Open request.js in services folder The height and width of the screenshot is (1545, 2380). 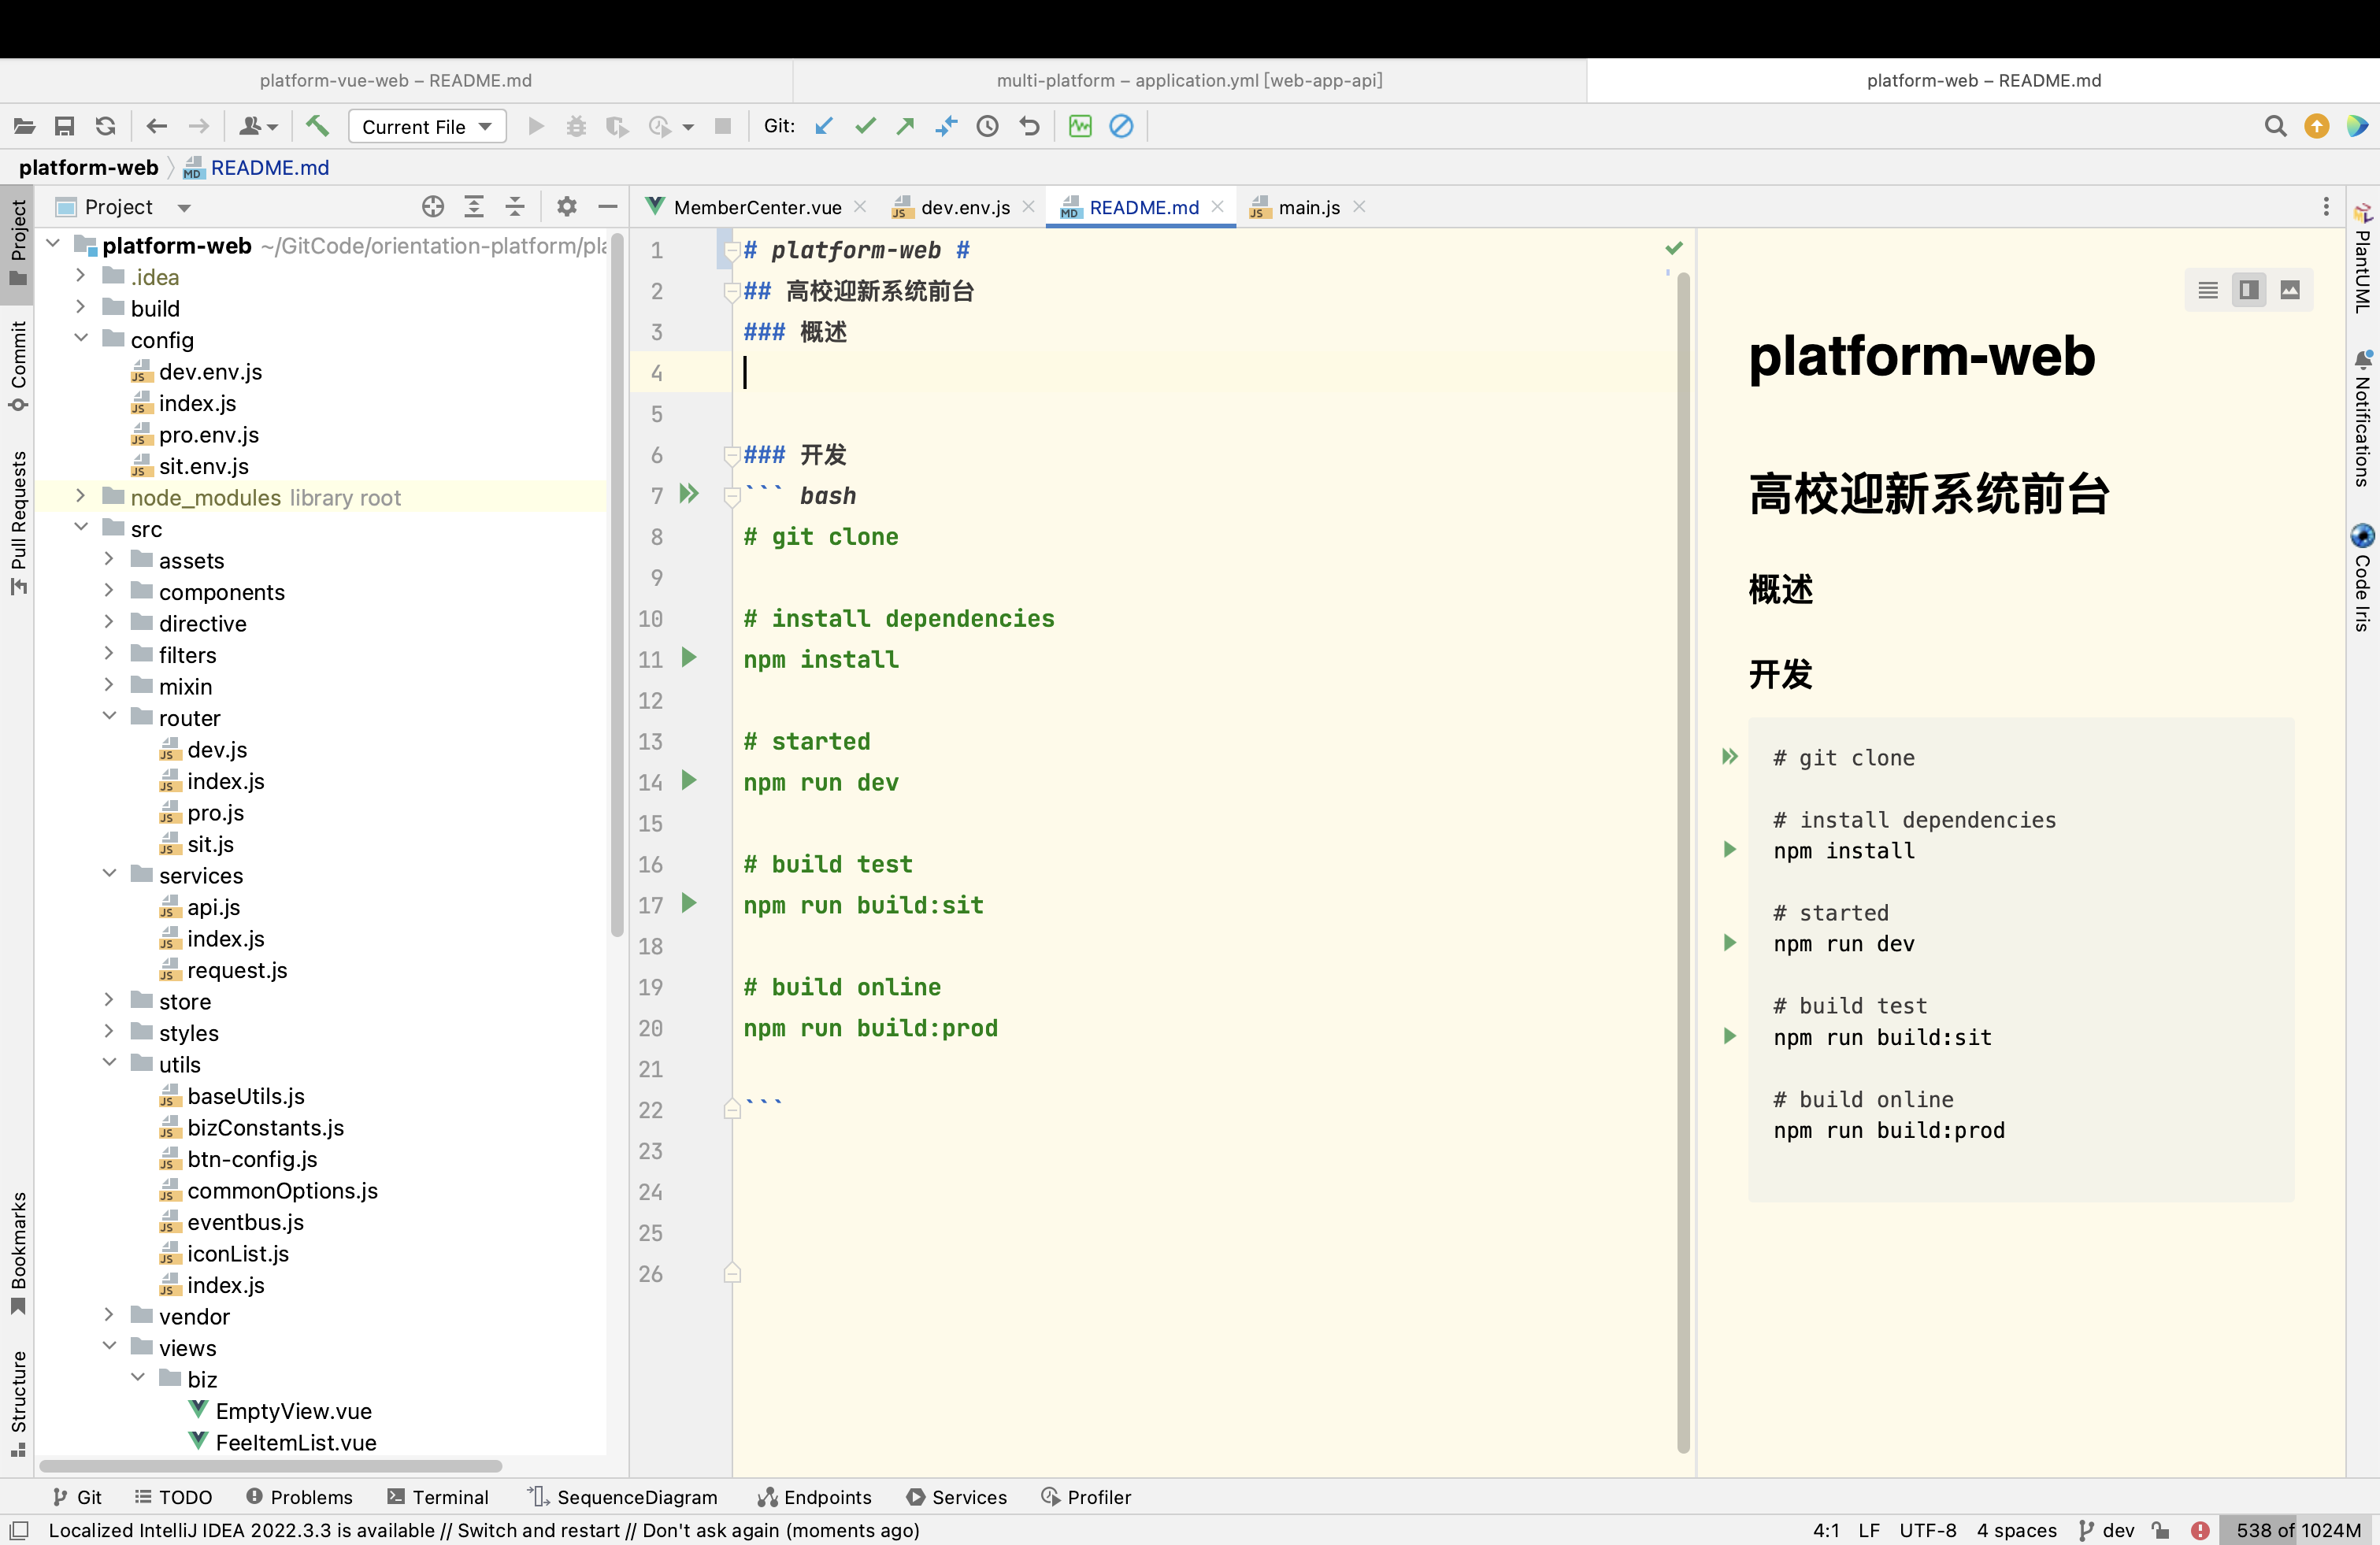click(237, 970)
